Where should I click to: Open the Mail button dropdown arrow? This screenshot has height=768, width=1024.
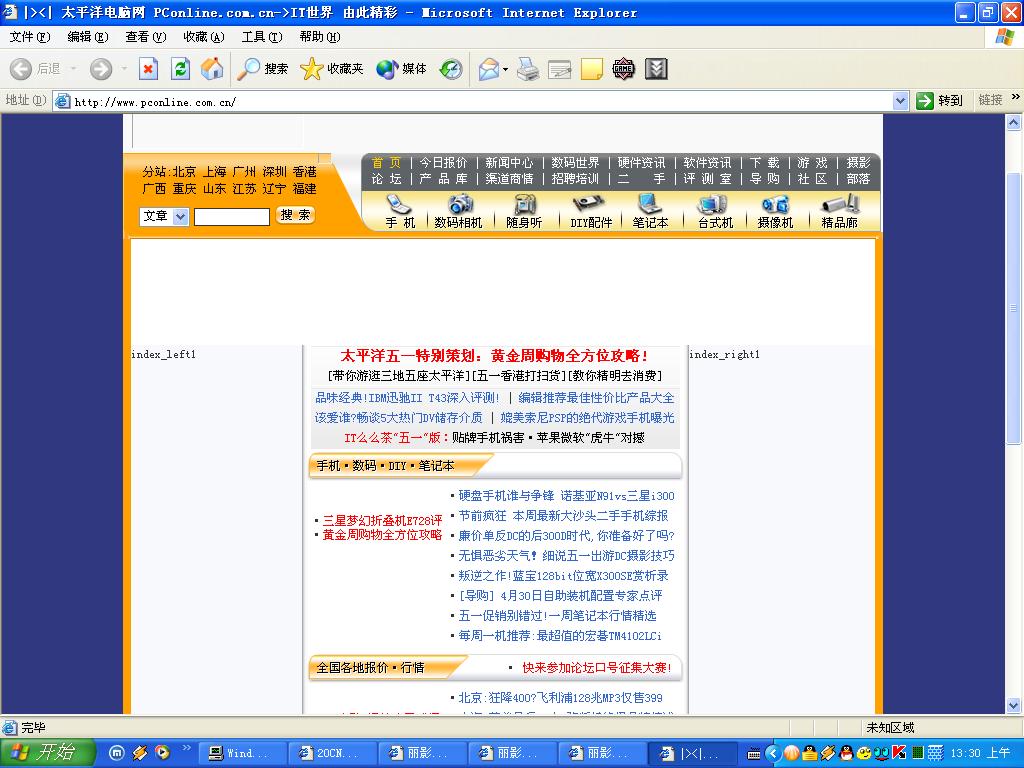coord(505,69)
